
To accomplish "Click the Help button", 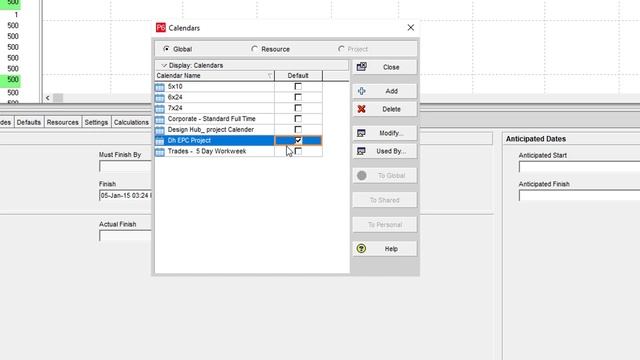I will click(x=385, y=249).
